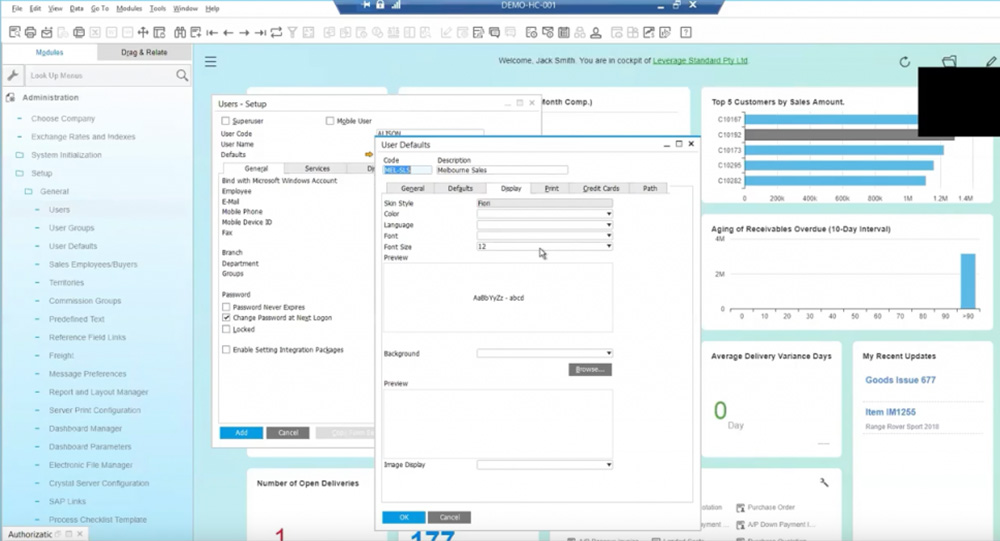Viewport: 1000px width, 541px height.
Task: Open the cockpit hamburger menu
Action: coord(210,61)
